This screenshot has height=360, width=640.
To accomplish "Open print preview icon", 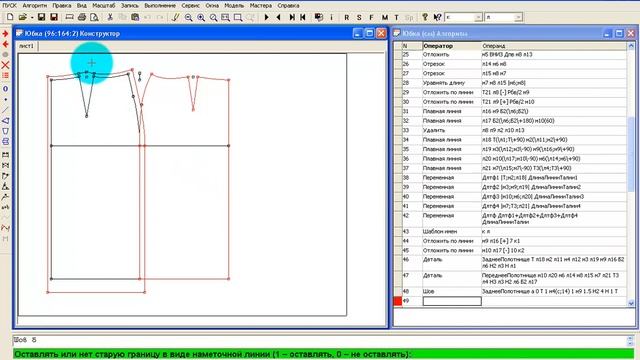I will pyautogui.click(x=94, y=17).
